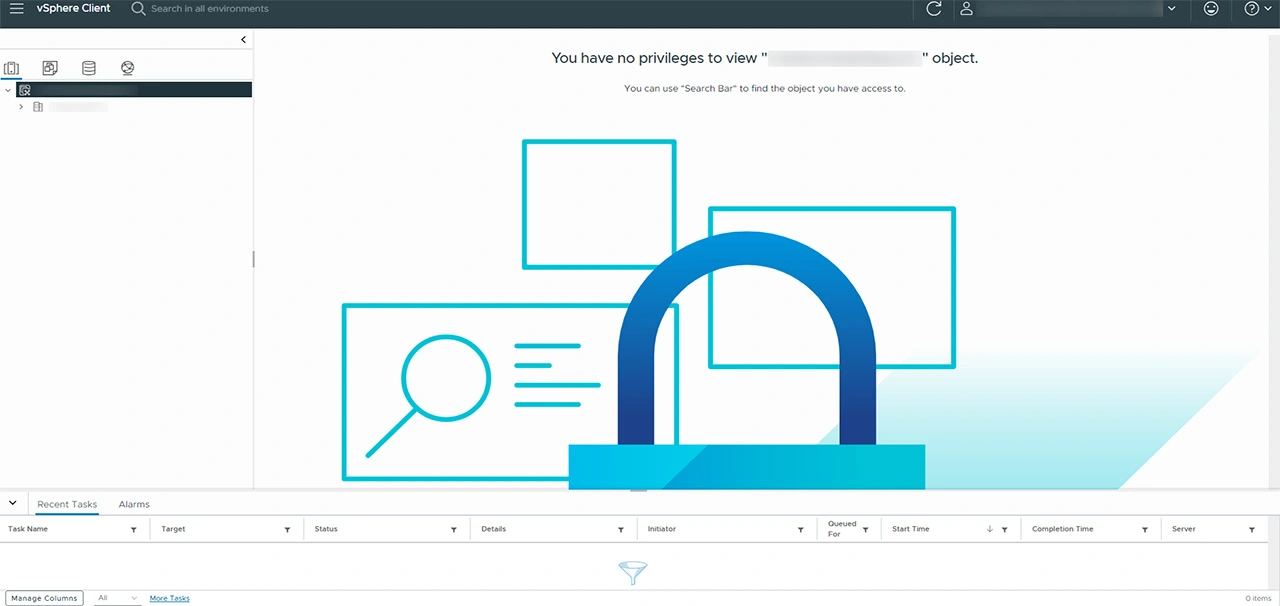1280x606 pixels.
Task: Switch to the Alarms tab
Action: [134, 504]
